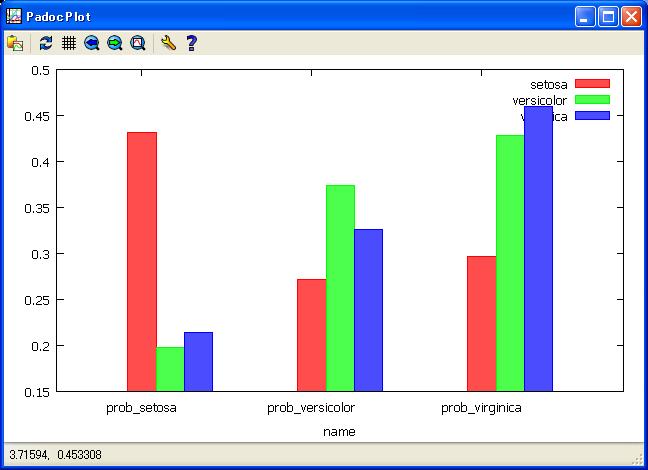This screenshot has height=470, width=648.
Task: Click the red bar in prob_setosa group
Action: (x=141, y=260)
